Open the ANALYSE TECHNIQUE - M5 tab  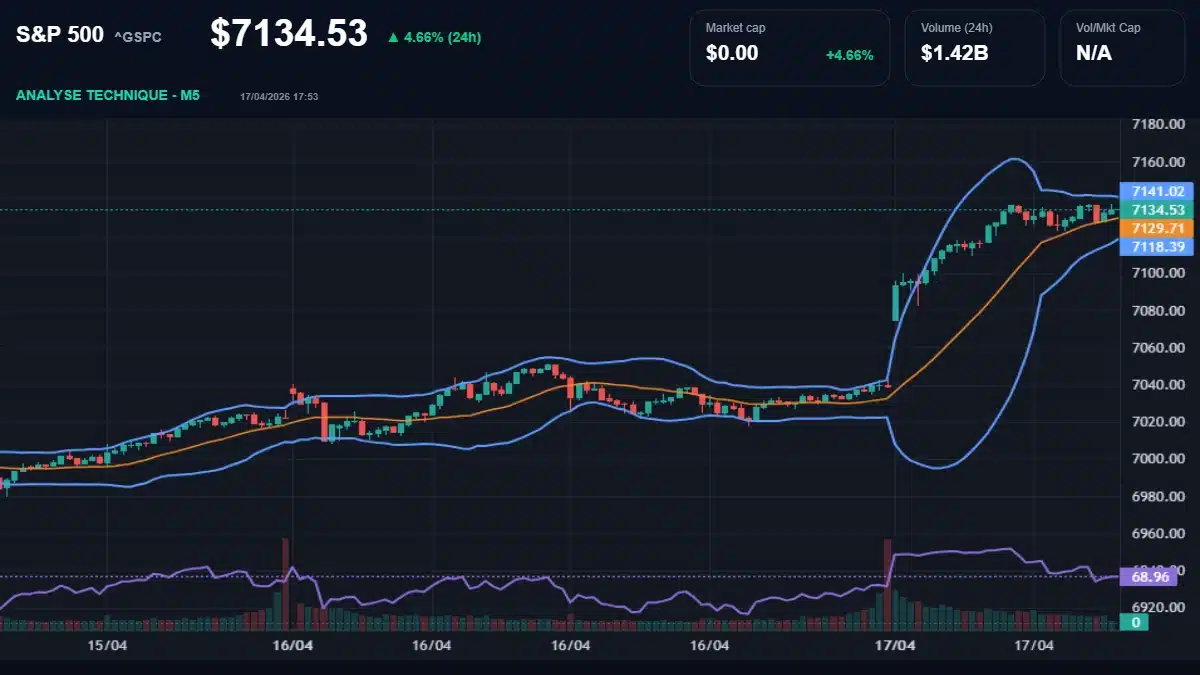point(108,96)
